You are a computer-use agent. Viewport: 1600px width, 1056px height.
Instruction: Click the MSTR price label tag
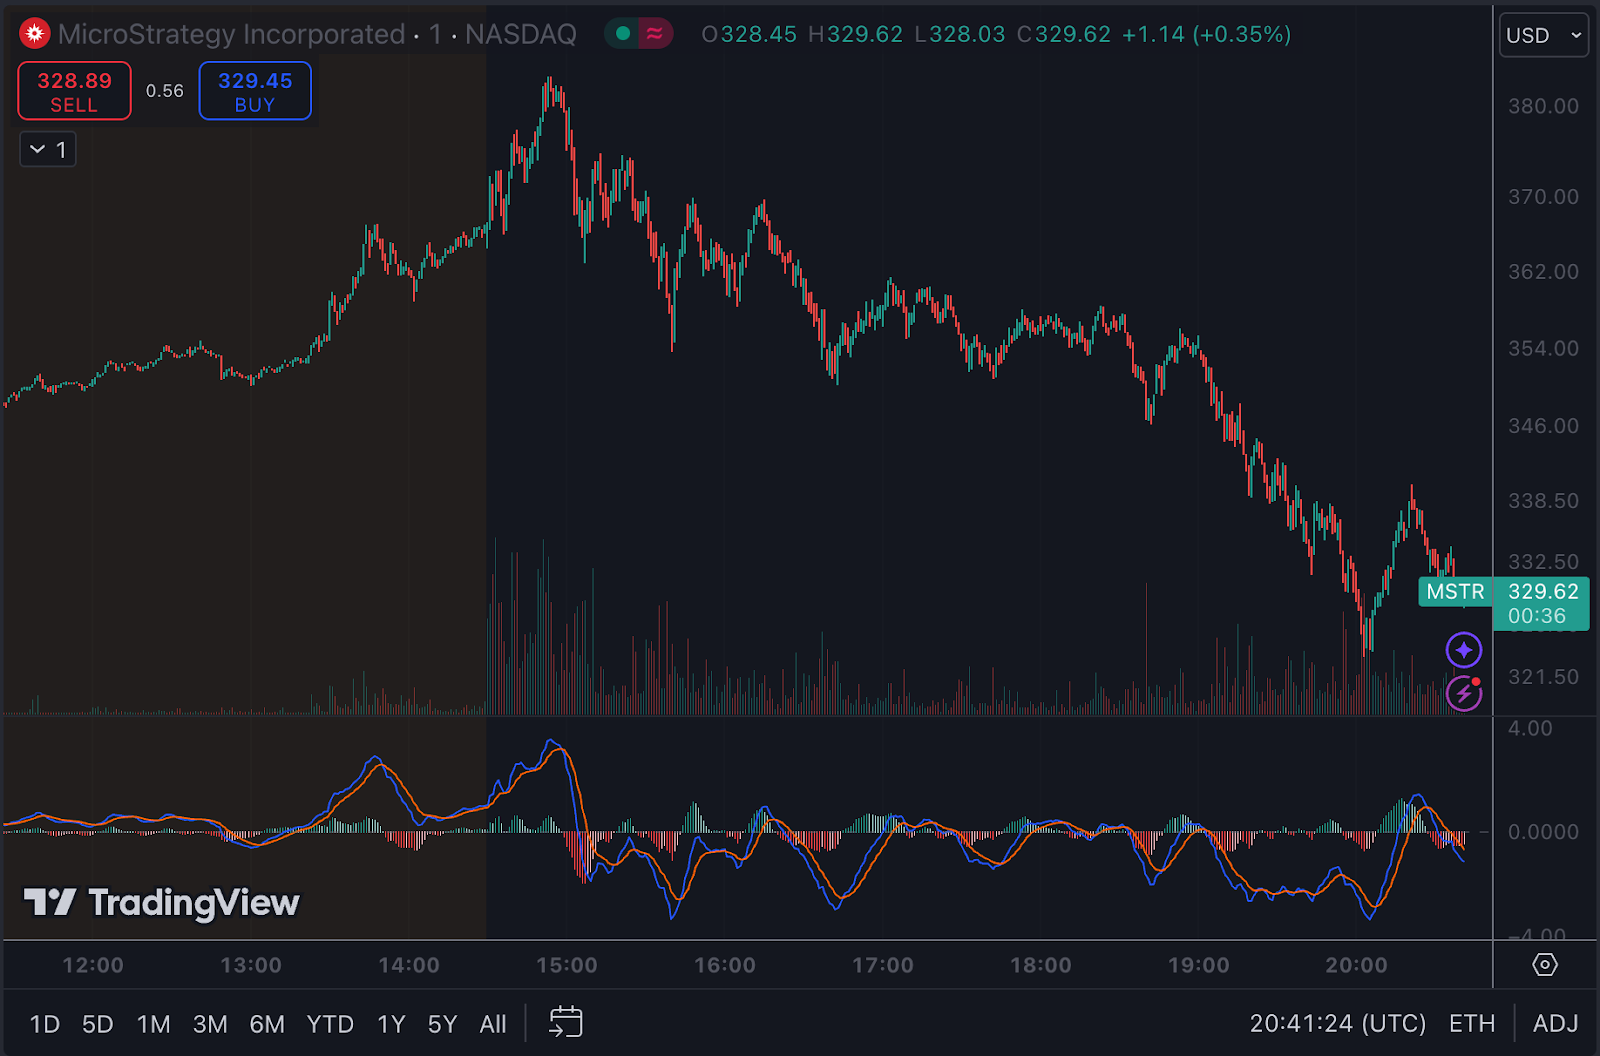tap(1455, 592)
